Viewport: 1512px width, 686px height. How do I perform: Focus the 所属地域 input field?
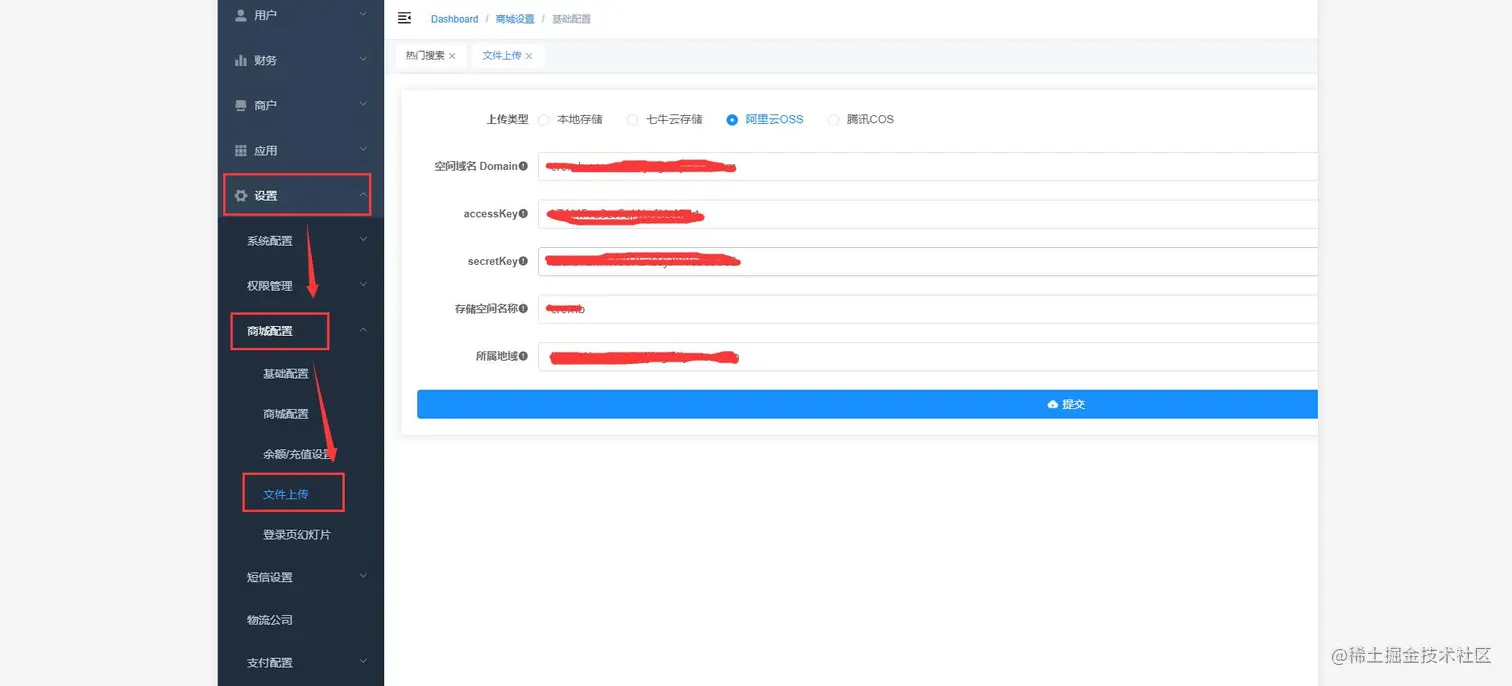[x=928, y=356]
